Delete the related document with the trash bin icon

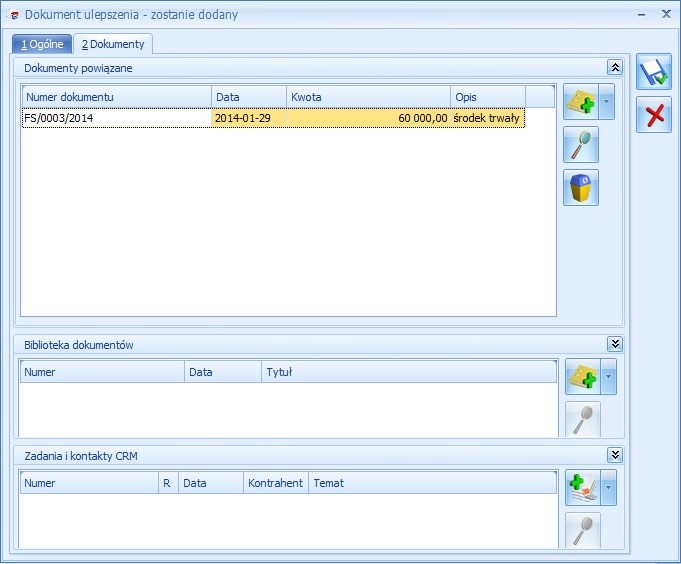pyautogui.click(x=581, y=187)
